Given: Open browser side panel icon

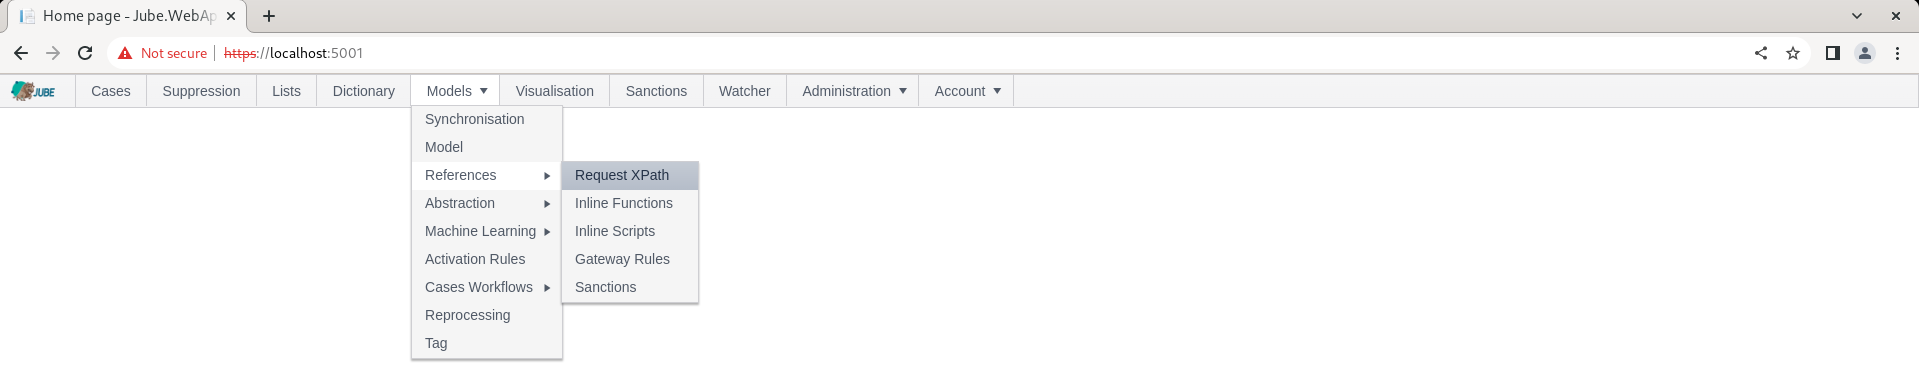Looking at the screenshot, I should tap(1832, 53).
